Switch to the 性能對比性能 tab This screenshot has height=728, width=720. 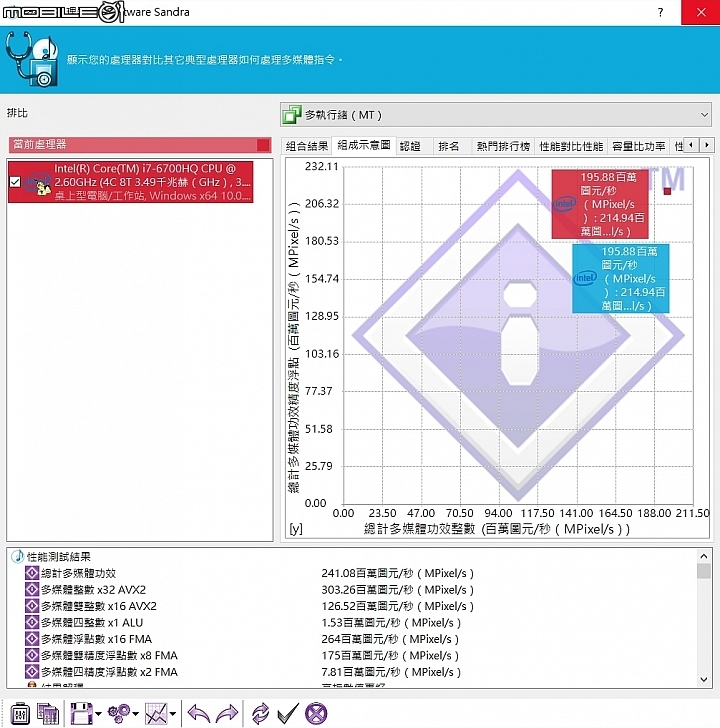pyautogui.click(x=571, y=146)
